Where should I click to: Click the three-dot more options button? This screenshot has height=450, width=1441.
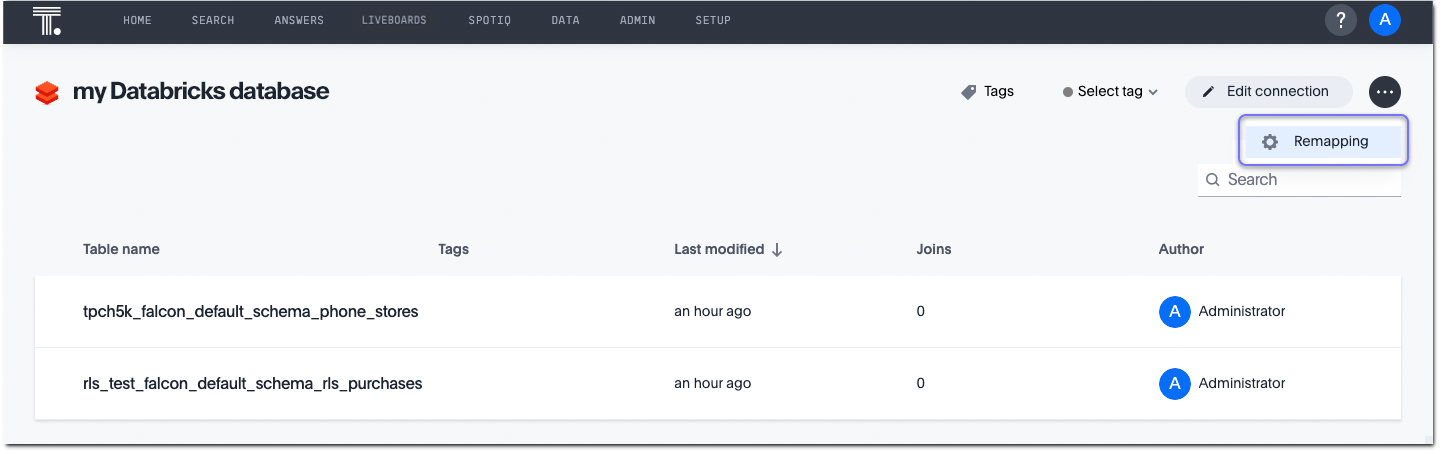pyautogui.click(x=1385, y=92)
